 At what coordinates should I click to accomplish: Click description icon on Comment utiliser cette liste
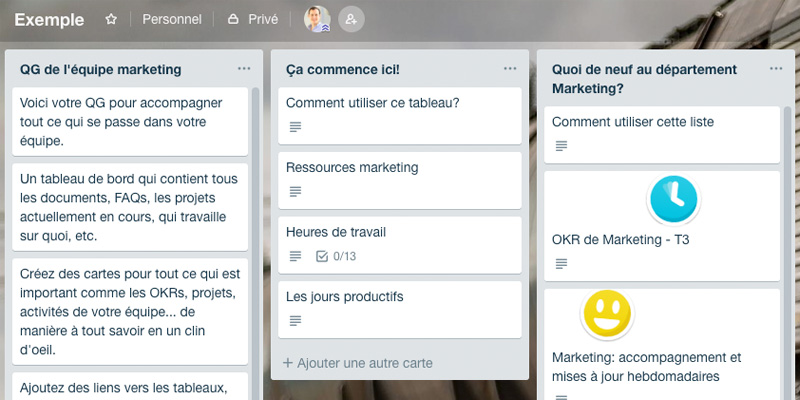[561, 146]
